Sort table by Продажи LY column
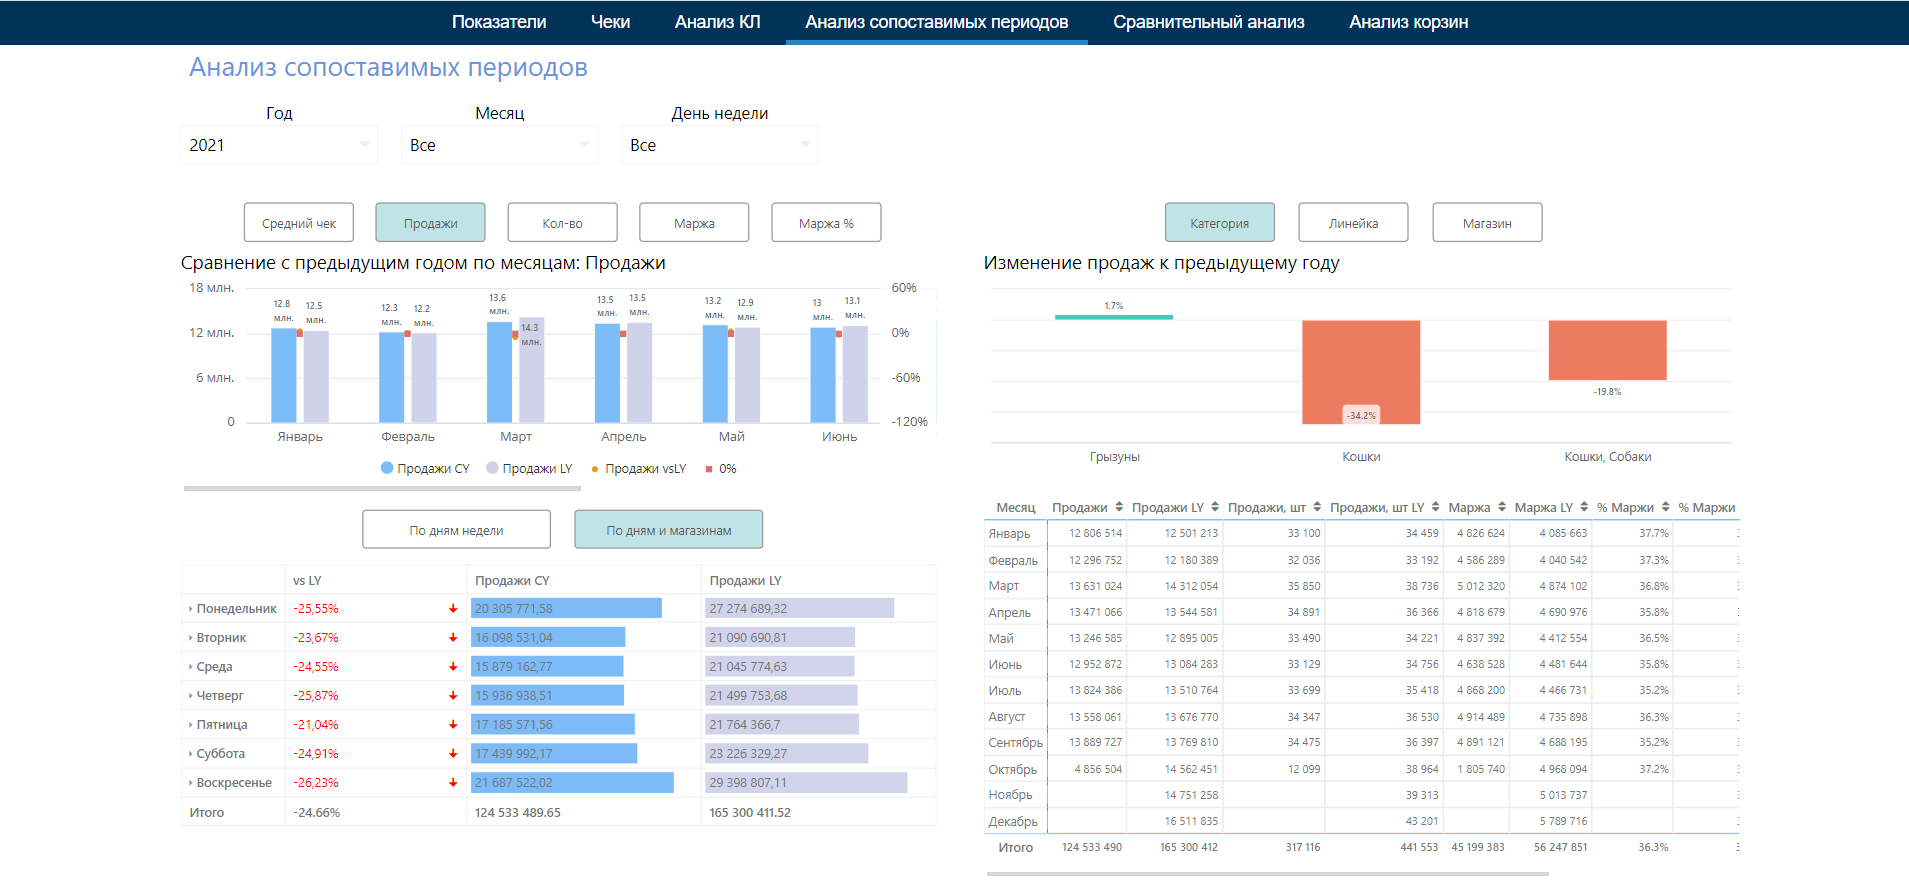This screenshot has width=1909, height=892. tap(1215, 507)
